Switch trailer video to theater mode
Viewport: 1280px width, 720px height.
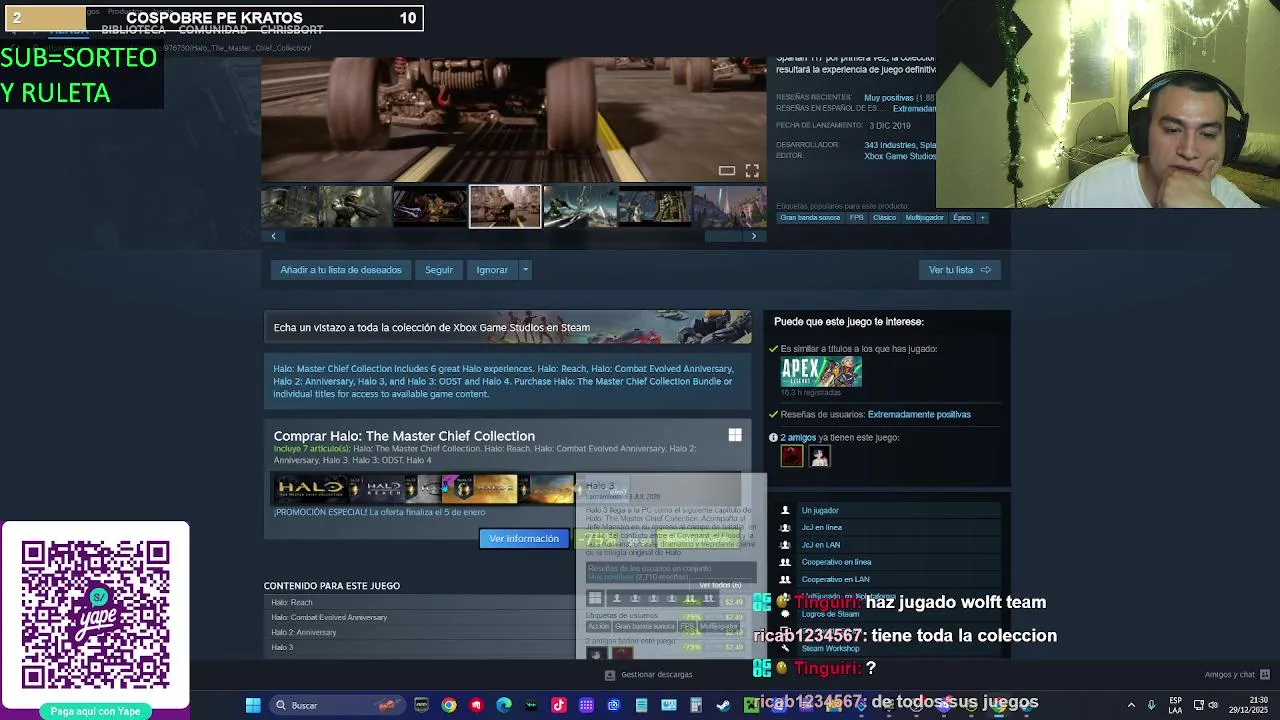click(727, 171)
